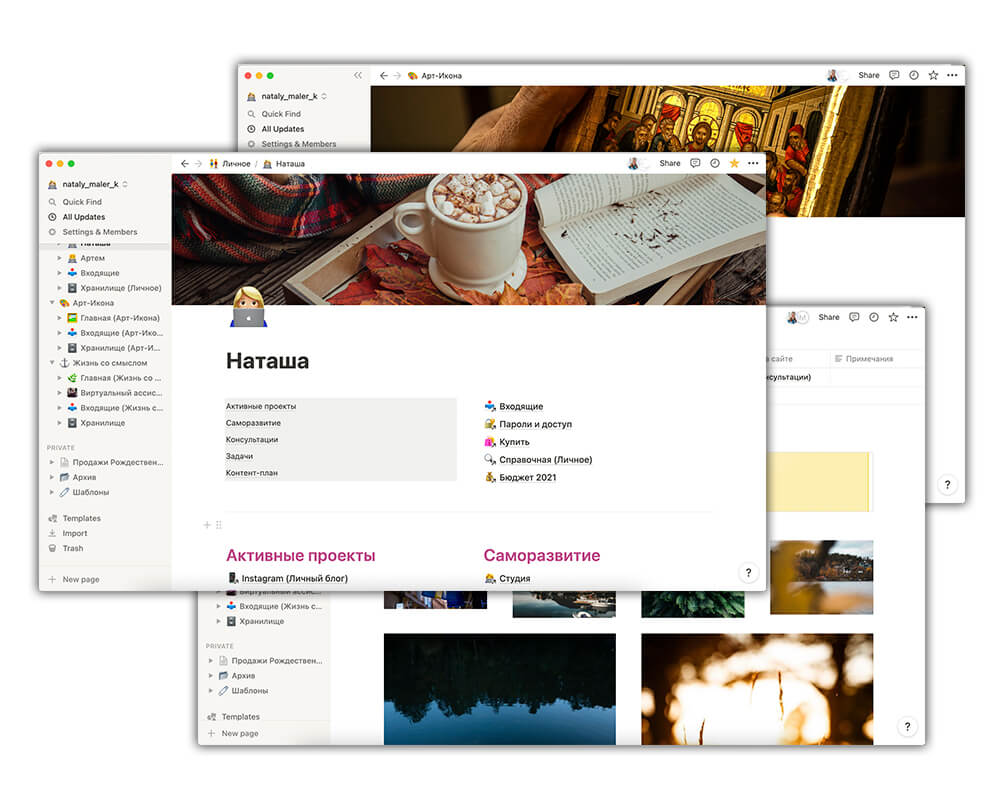Jump to Консультации in table of contents
Image resolution: width=1000 pixels, height=800 pixels.
(252, 440)
